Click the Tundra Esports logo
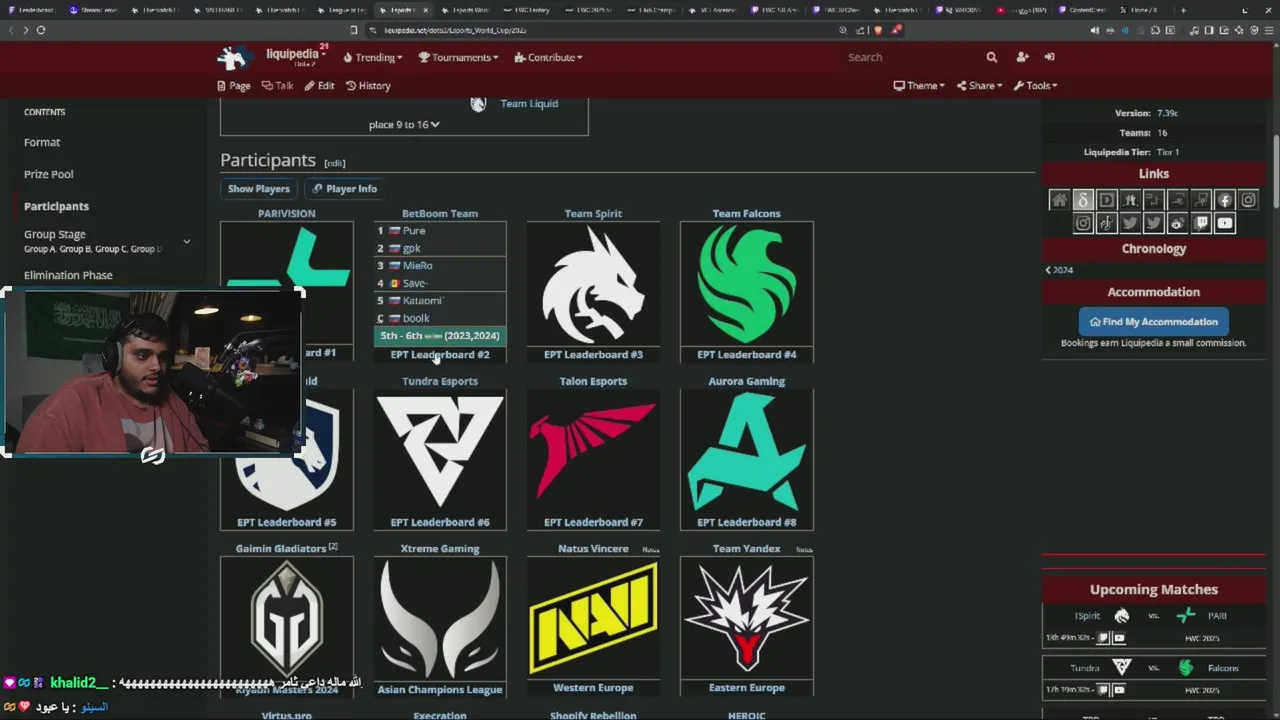Viewport: 1280px width, 720px height. point(440,452)
